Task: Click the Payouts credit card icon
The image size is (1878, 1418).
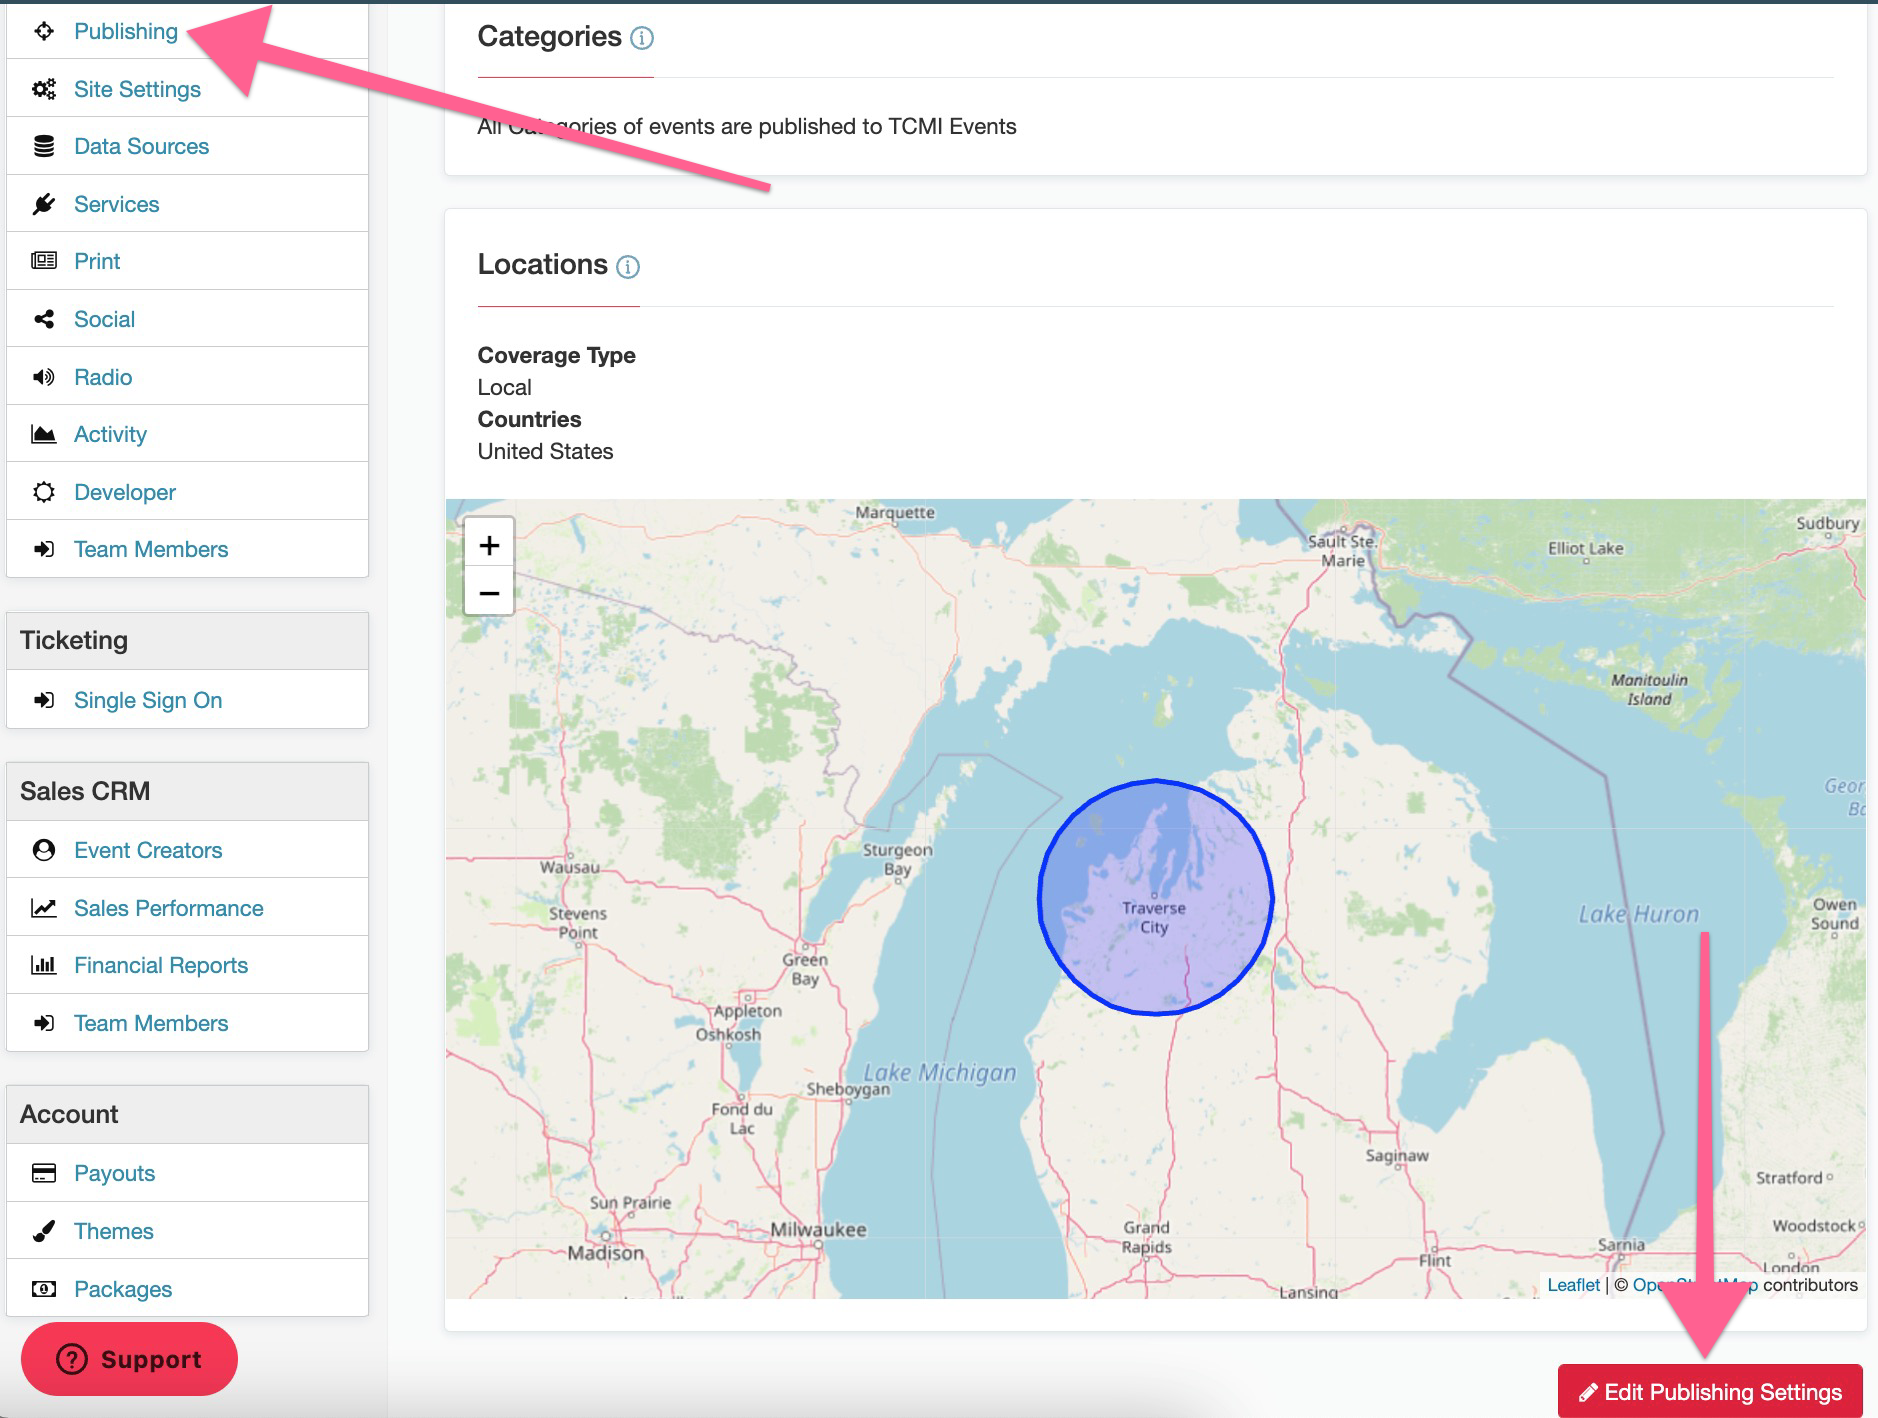Action: coord(44,1173)
